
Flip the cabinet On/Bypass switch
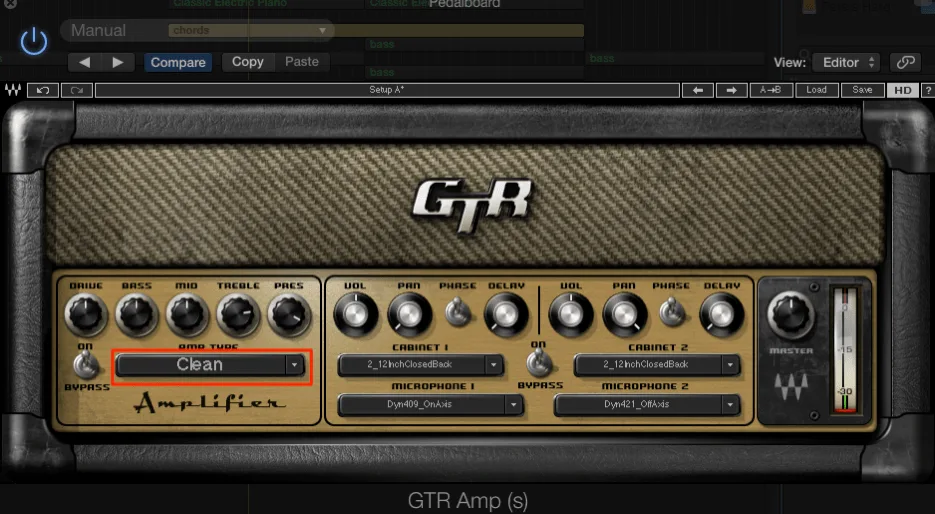(x=539, y=363)
